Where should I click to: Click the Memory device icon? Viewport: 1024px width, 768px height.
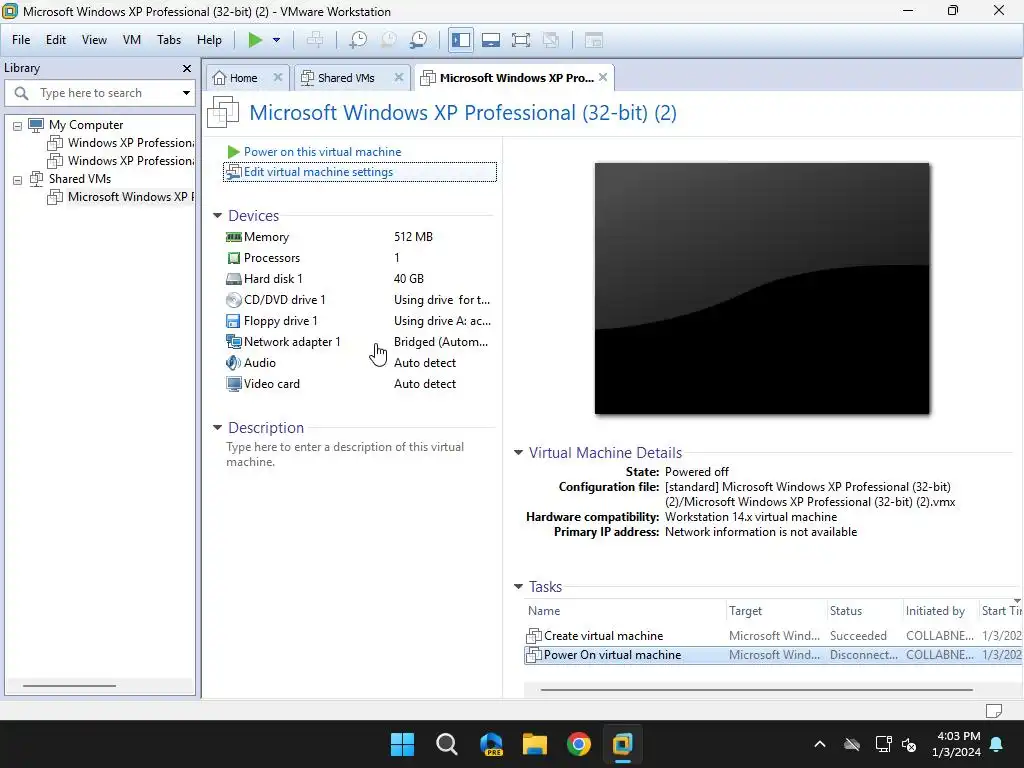pos(233,236)
